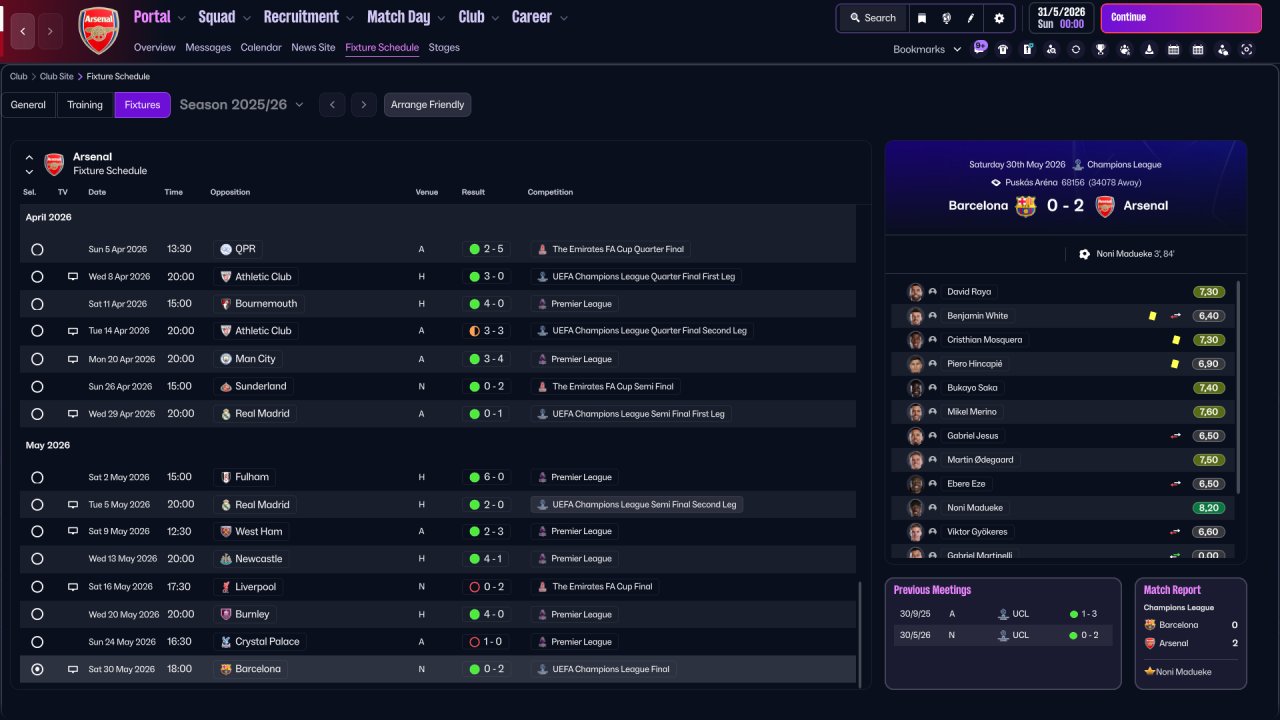
Task: Open the Real Madrid Semi Final Second Leg competition
Action: pos(637,505)
